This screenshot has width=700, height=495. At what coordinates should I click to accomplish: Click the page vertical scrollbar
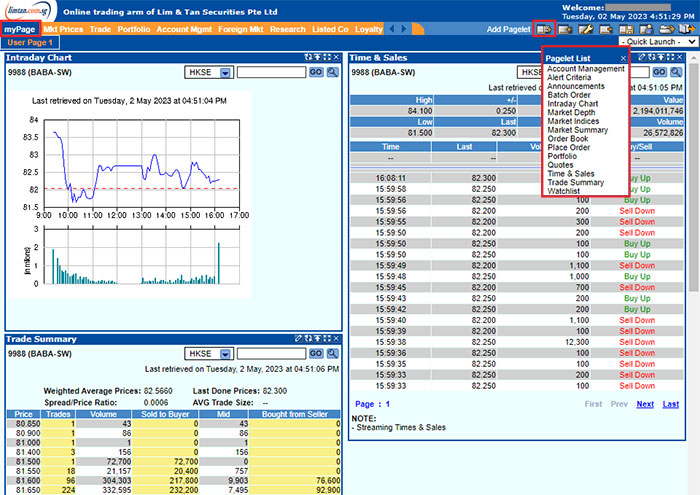(x=694, y=179)
